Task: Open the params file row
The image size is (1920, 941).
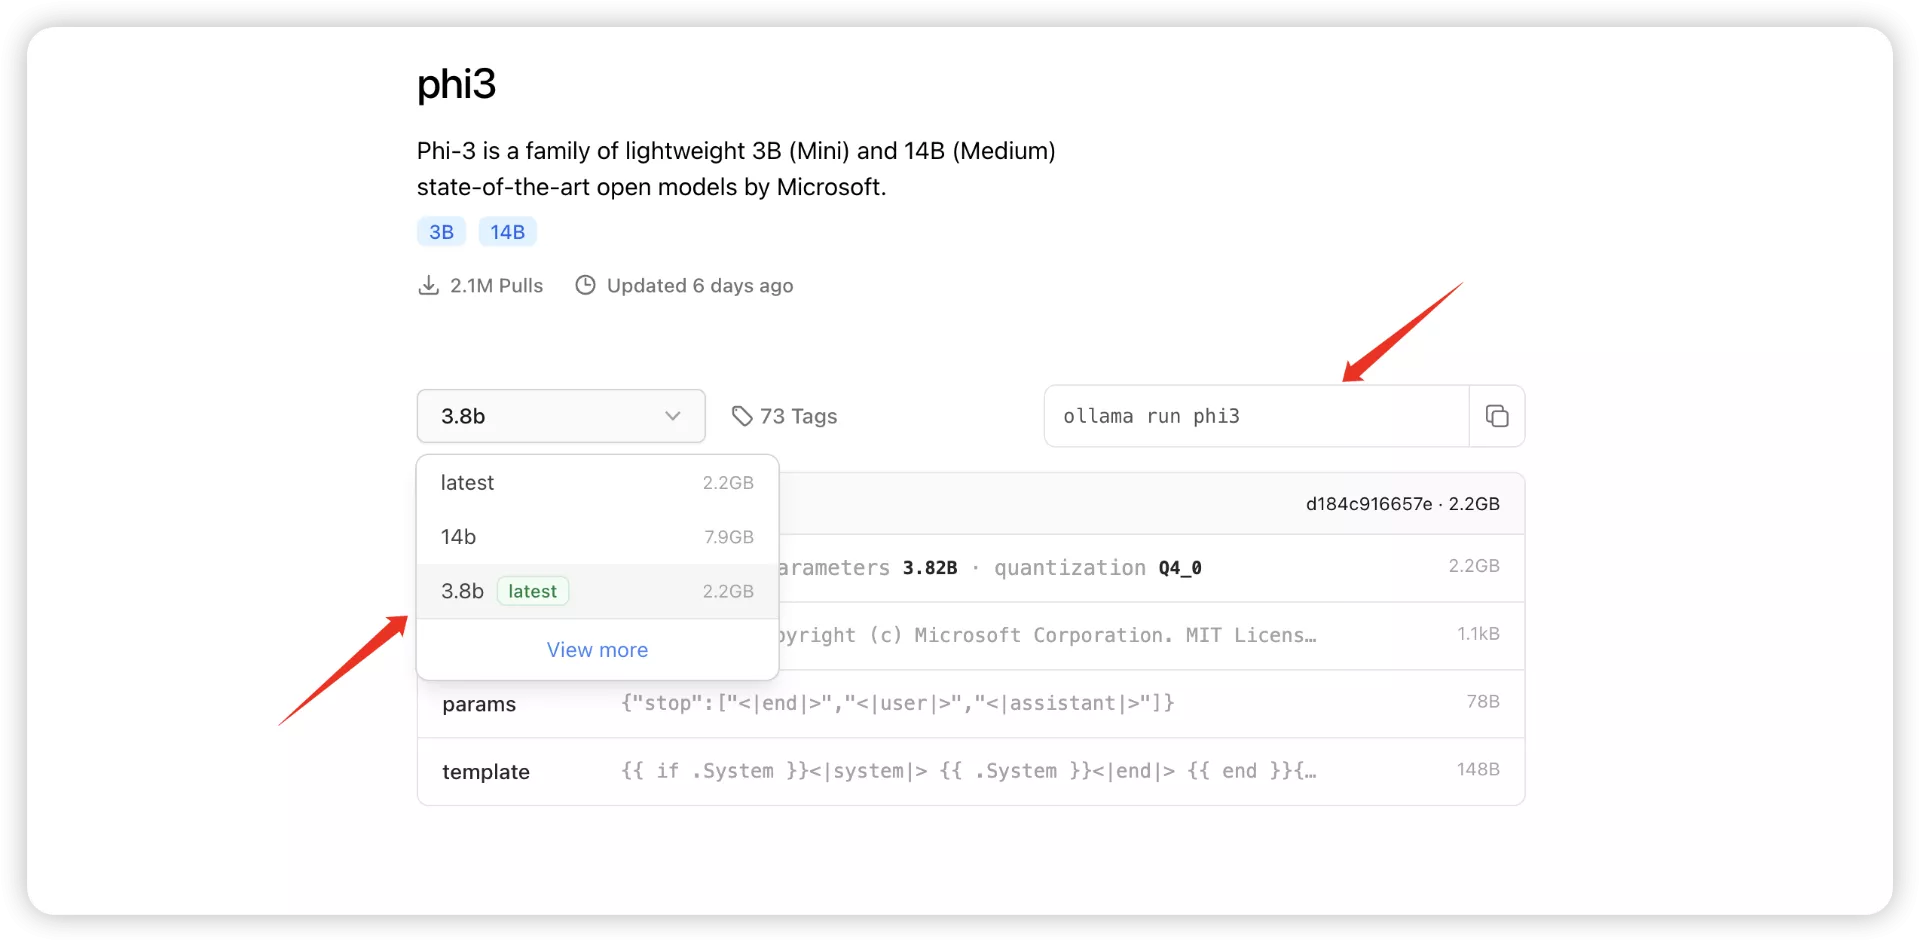Action: click(971, 704)
